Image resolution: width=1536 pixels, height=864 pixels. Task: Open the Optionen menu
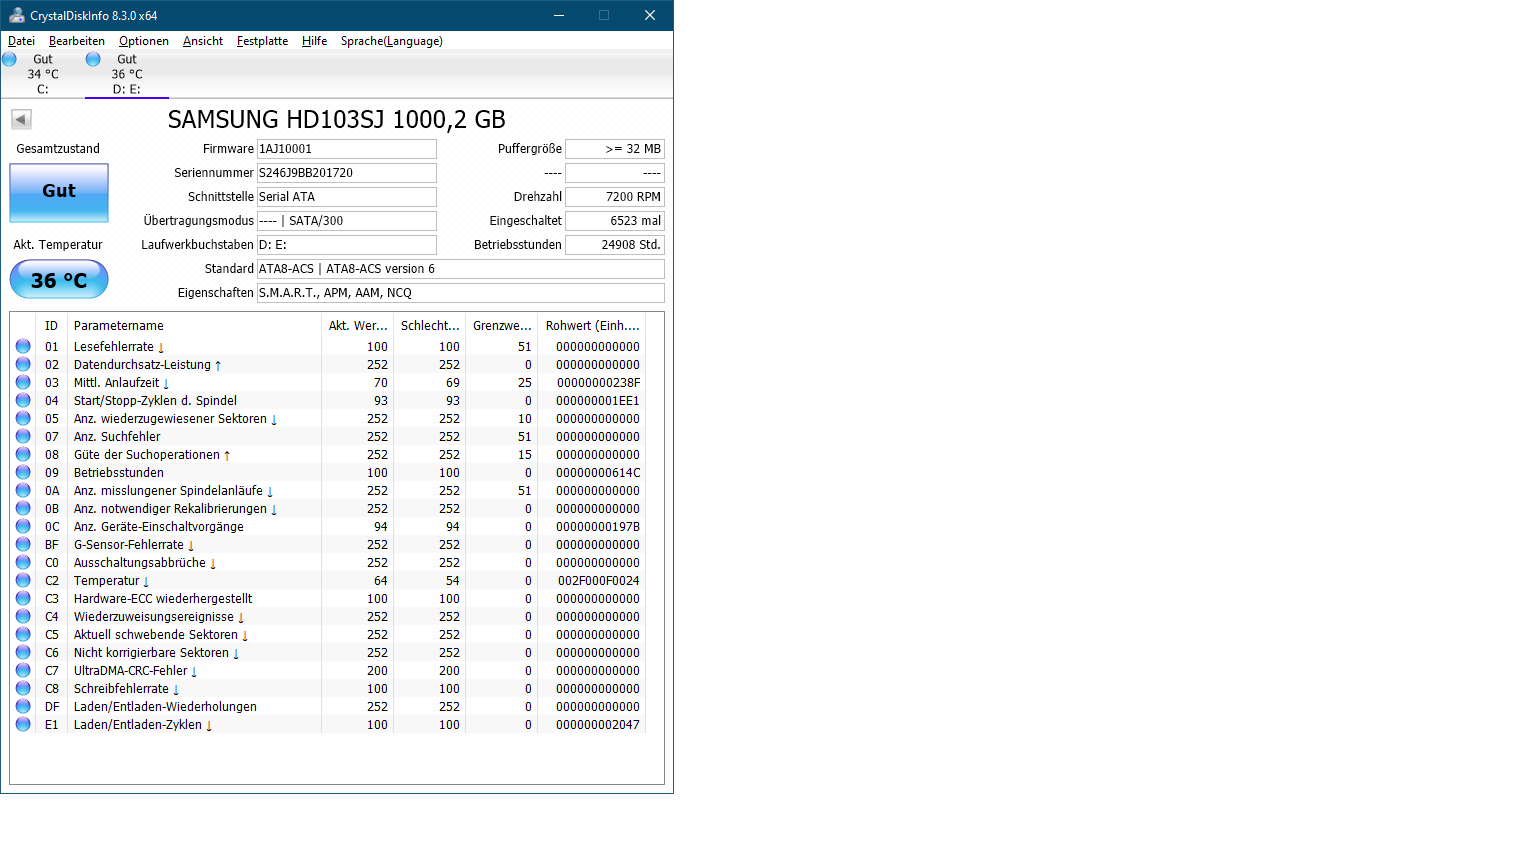[x=144, y=41]
